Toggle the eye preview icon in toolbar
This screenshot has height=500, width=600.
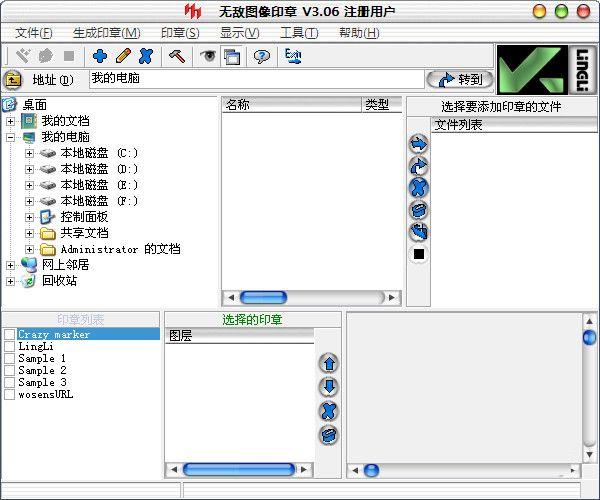click(208, 57)
